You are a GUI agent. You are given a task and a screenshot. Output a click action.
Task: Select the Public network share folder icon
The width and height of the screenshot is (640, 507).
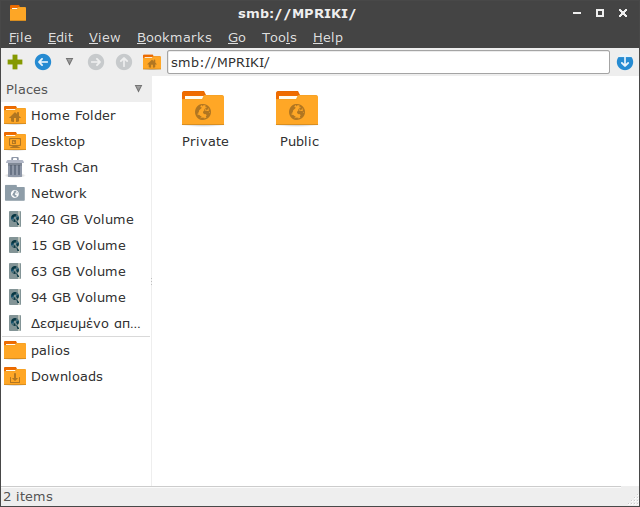pyautogui.click(x=297, y=108)
